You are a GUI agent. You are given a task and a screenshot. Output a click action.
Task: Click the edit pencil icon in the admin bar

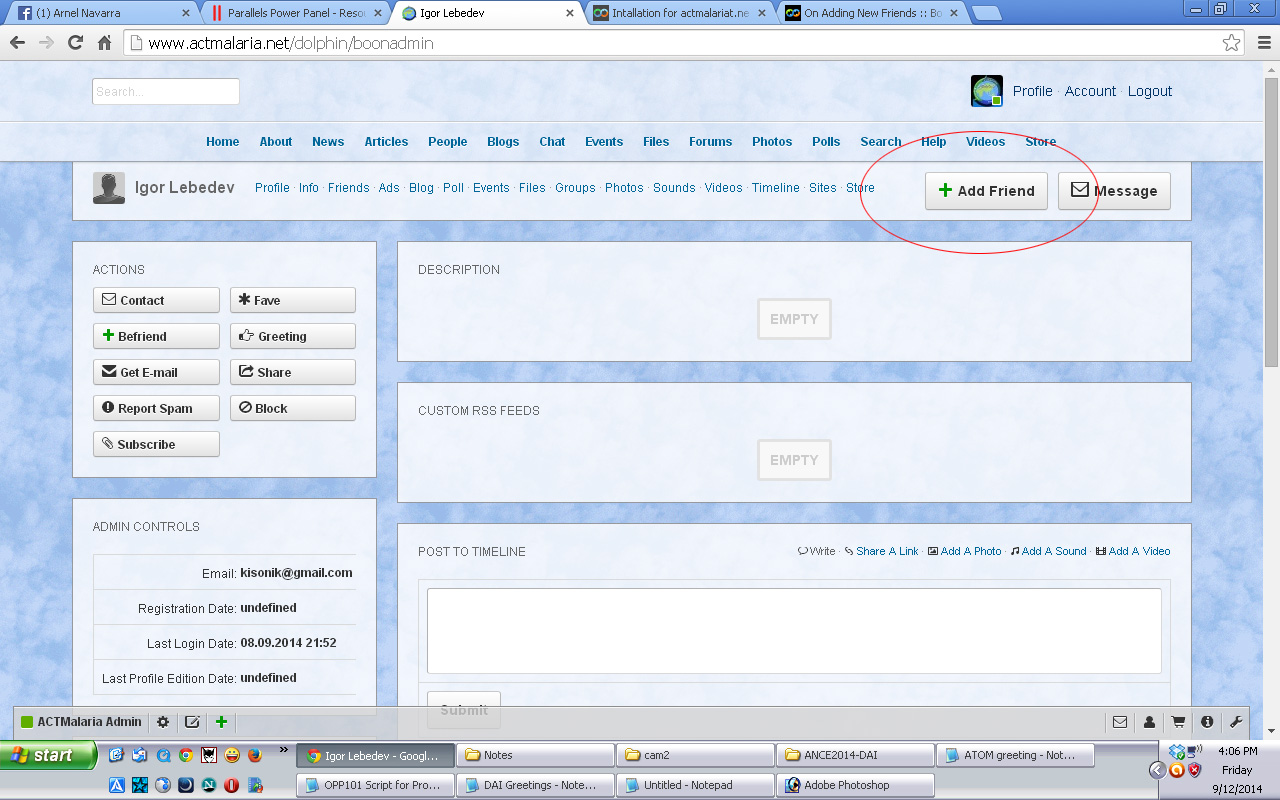click(192, 722)
